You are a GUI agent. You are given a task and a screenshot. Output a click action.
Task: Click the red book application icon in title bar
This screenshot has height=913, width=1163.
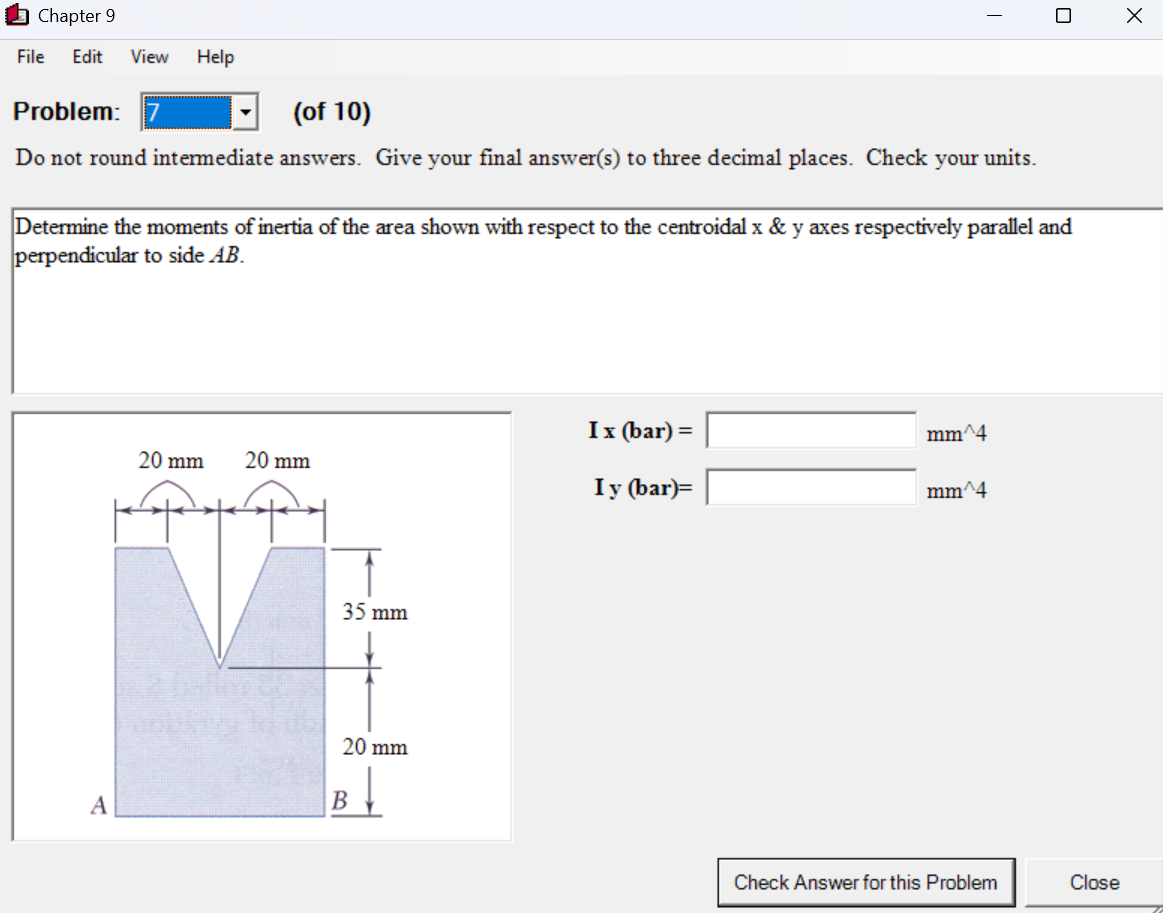[x=17, y=15]
